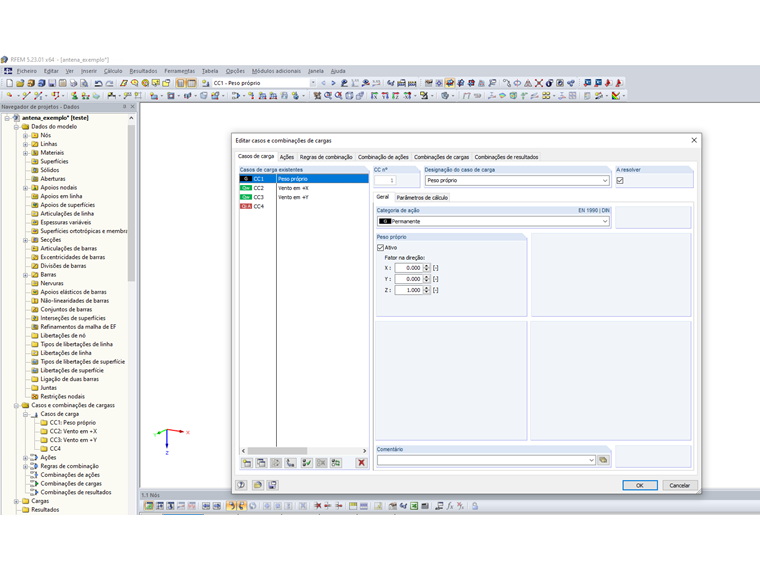Click the red X delete icon in toolbar
Image resolution: width=760 pixels, height=570 pixels.
(538, 83)
